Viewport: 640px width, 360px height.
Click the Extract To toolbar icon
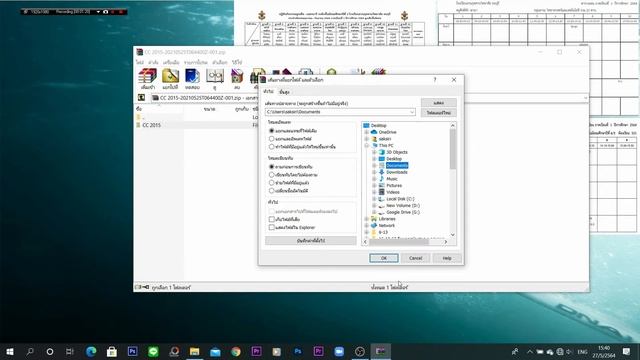click(170, 76)
